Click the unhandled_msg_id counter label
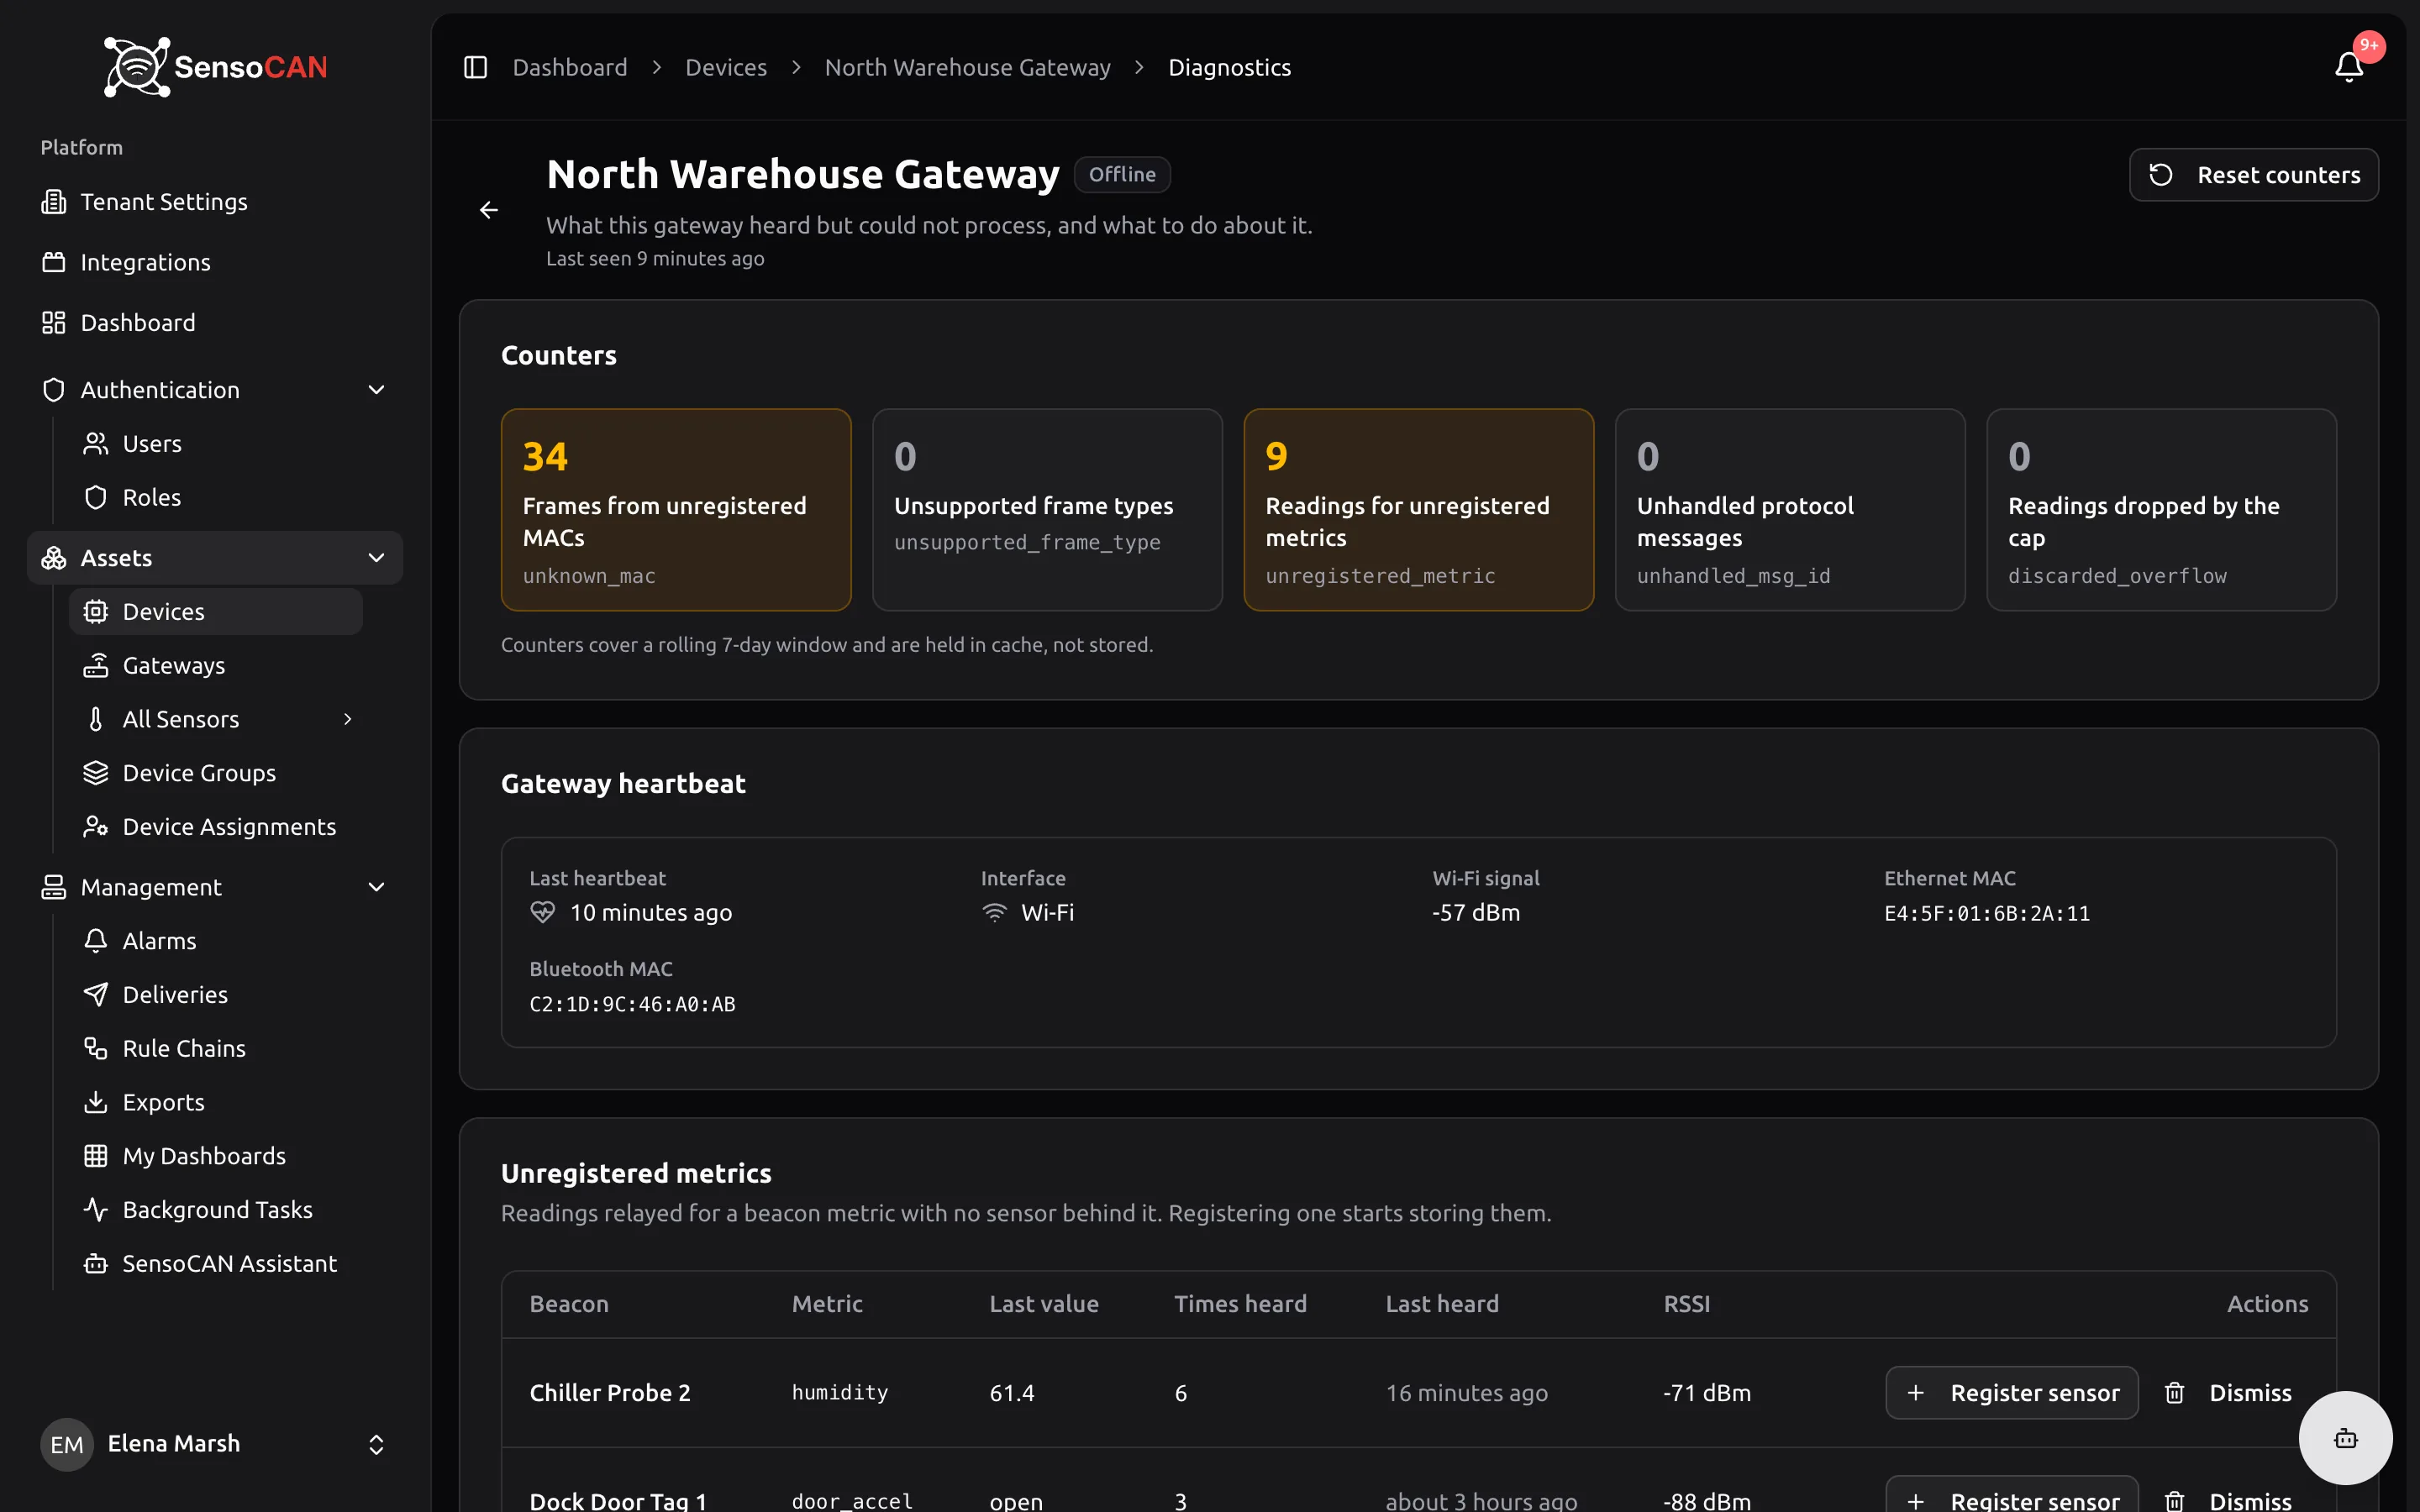The height and width of the screenshot is (1512, 2420). (x=1734, y=576)
